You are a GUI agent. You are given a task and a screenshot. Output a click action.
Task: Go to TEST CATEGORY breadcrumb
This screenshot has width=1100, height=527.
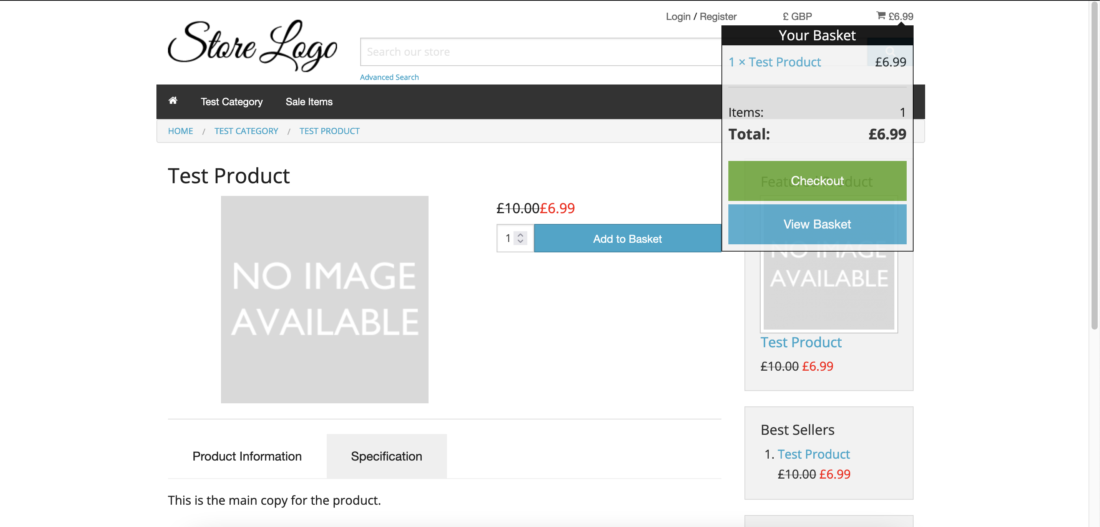[x=246, y=131]
